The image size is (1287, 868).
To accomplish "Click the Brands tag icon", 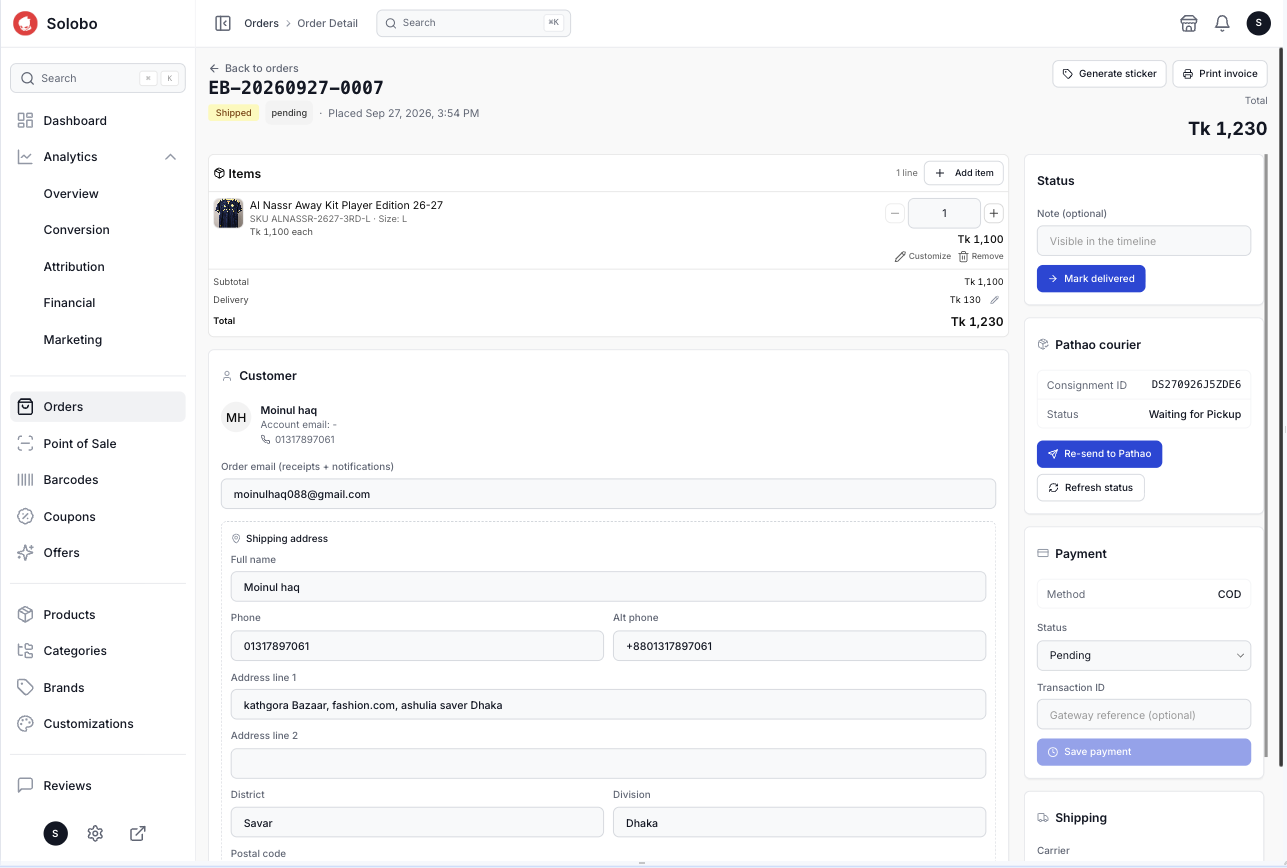I will [x=26, y=688].
